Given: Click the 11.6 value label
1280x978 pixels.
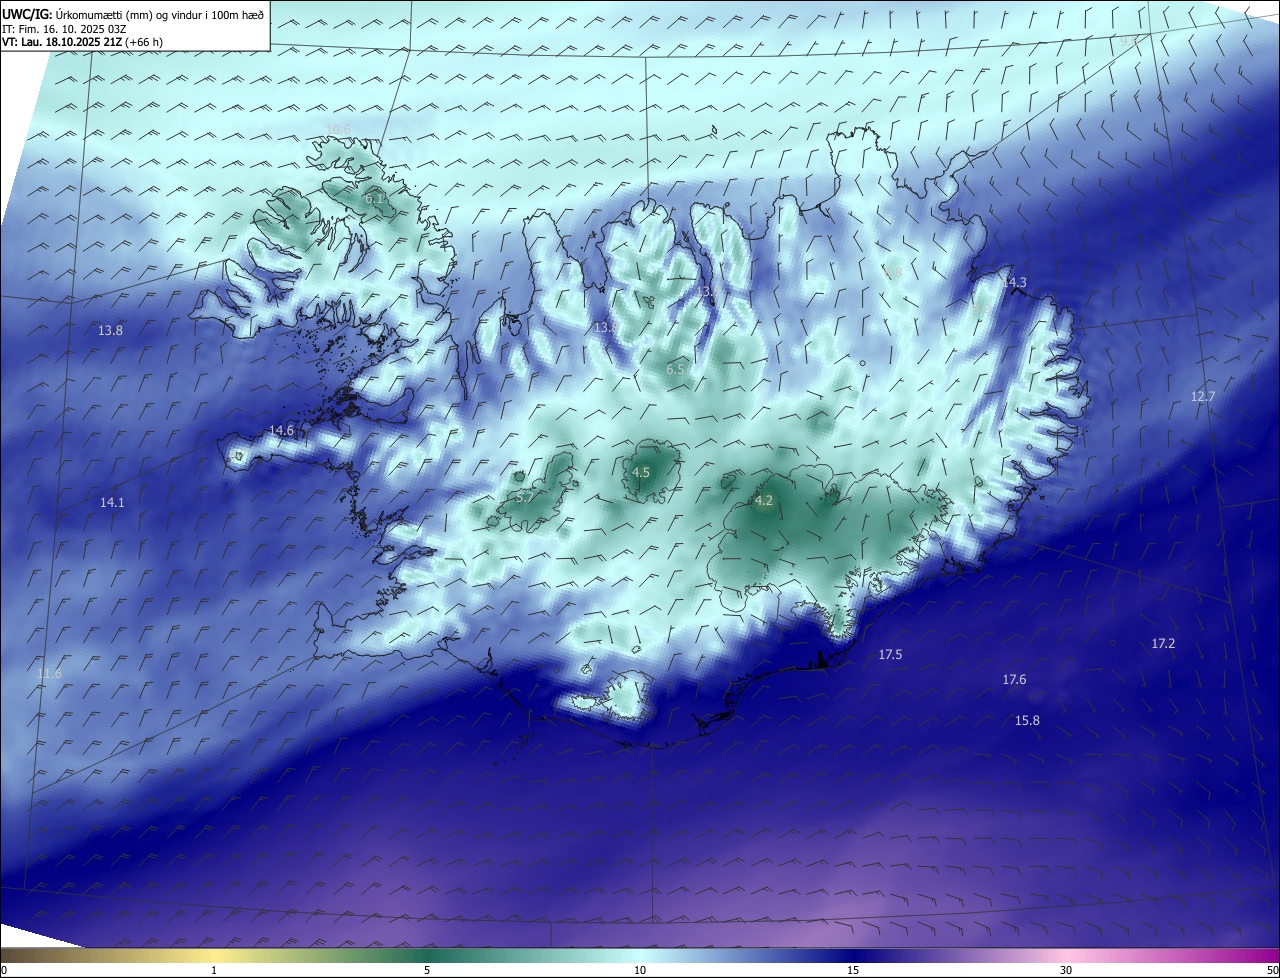Looking at the screenshot, I should click(49, 674).
